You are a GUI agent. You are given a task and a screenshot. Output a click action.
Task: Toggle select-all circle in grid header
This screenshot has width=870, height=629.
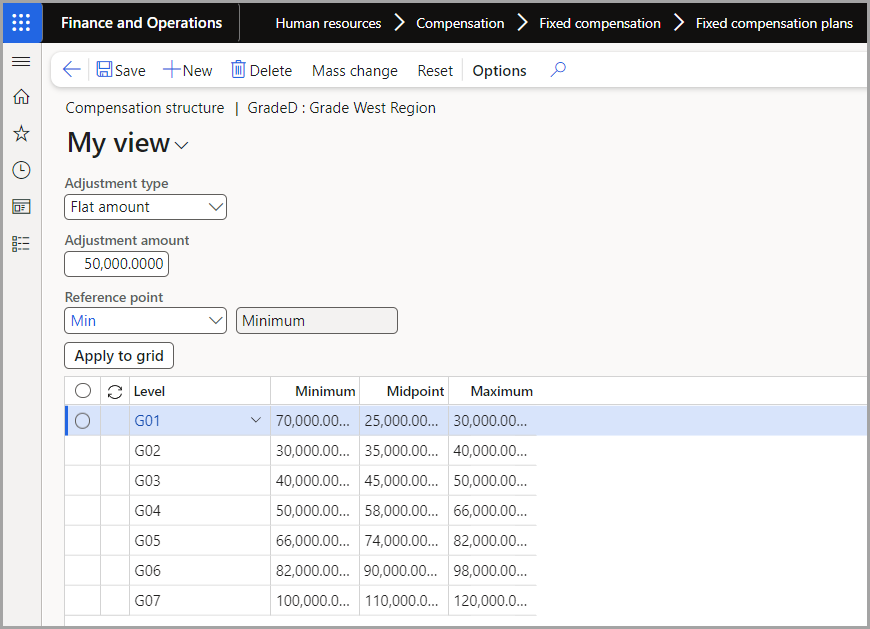pyautogui.click(x=83, y=391)
